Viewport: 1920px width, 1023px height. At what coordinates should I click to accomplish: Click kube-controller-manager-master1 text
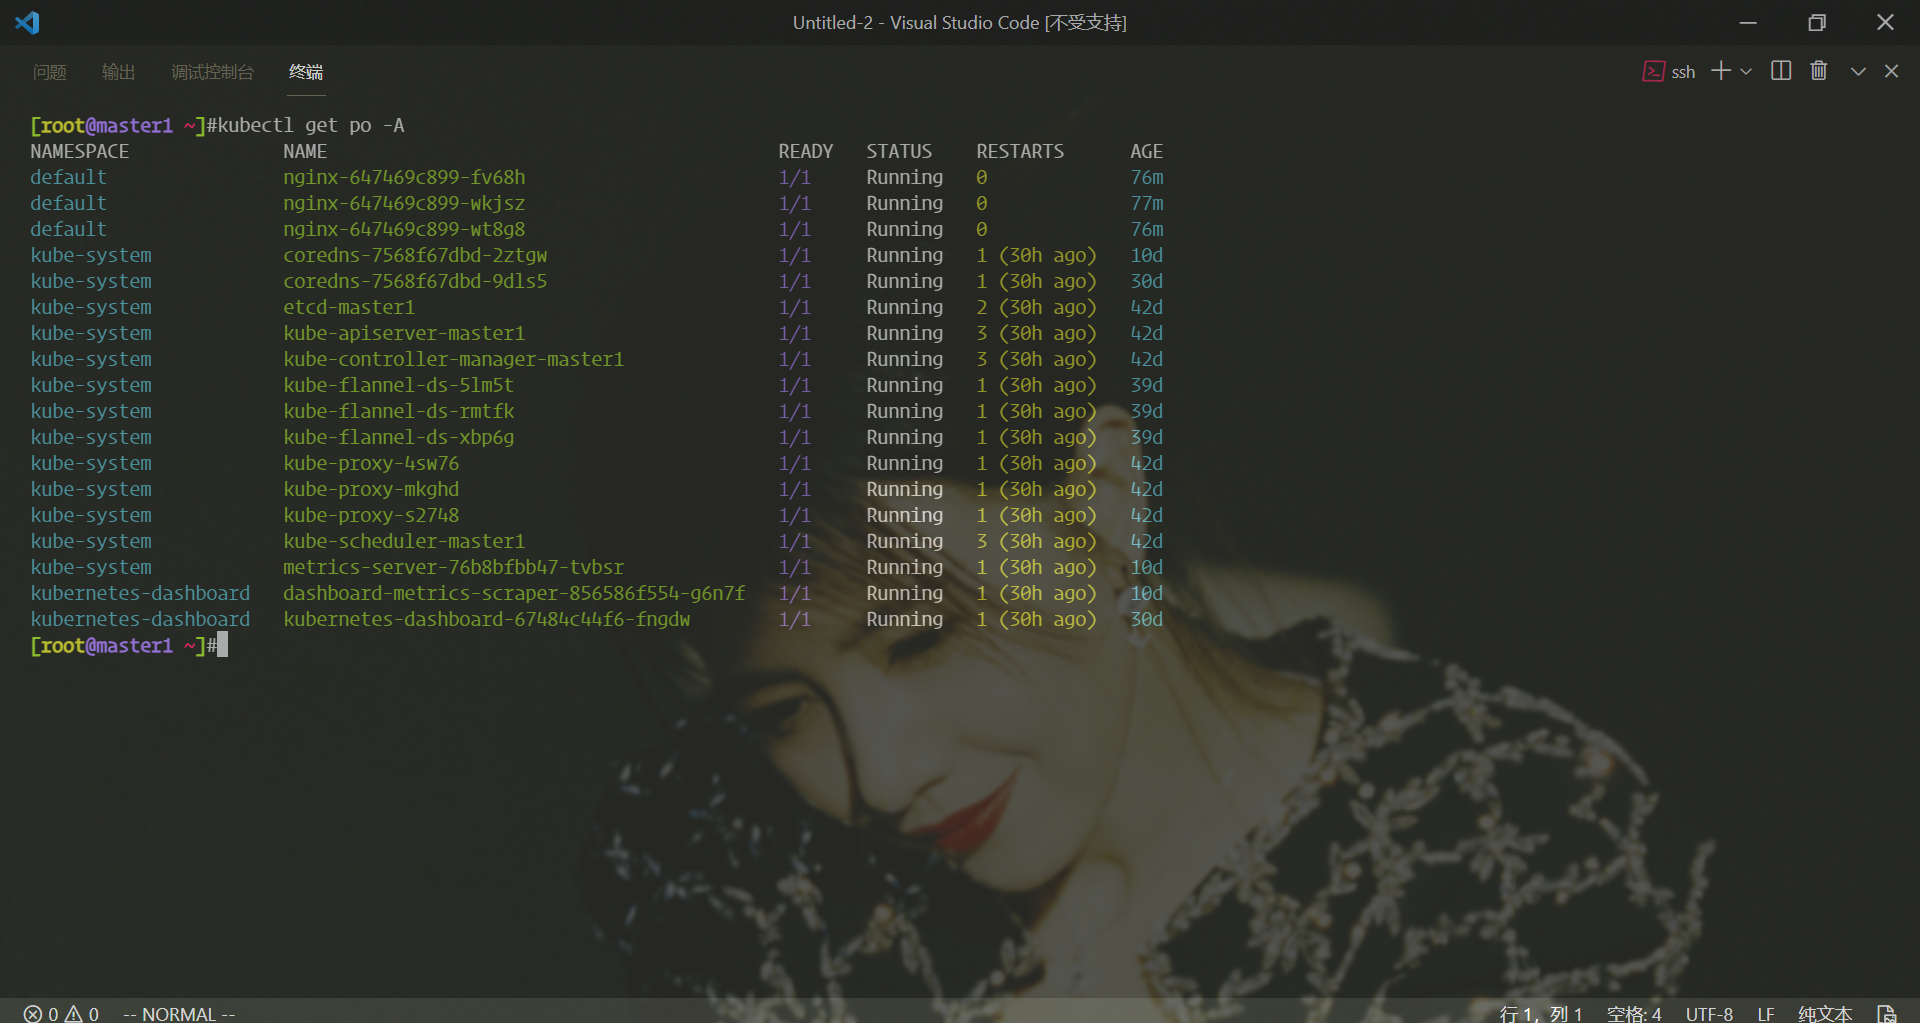tap(453, 359)
